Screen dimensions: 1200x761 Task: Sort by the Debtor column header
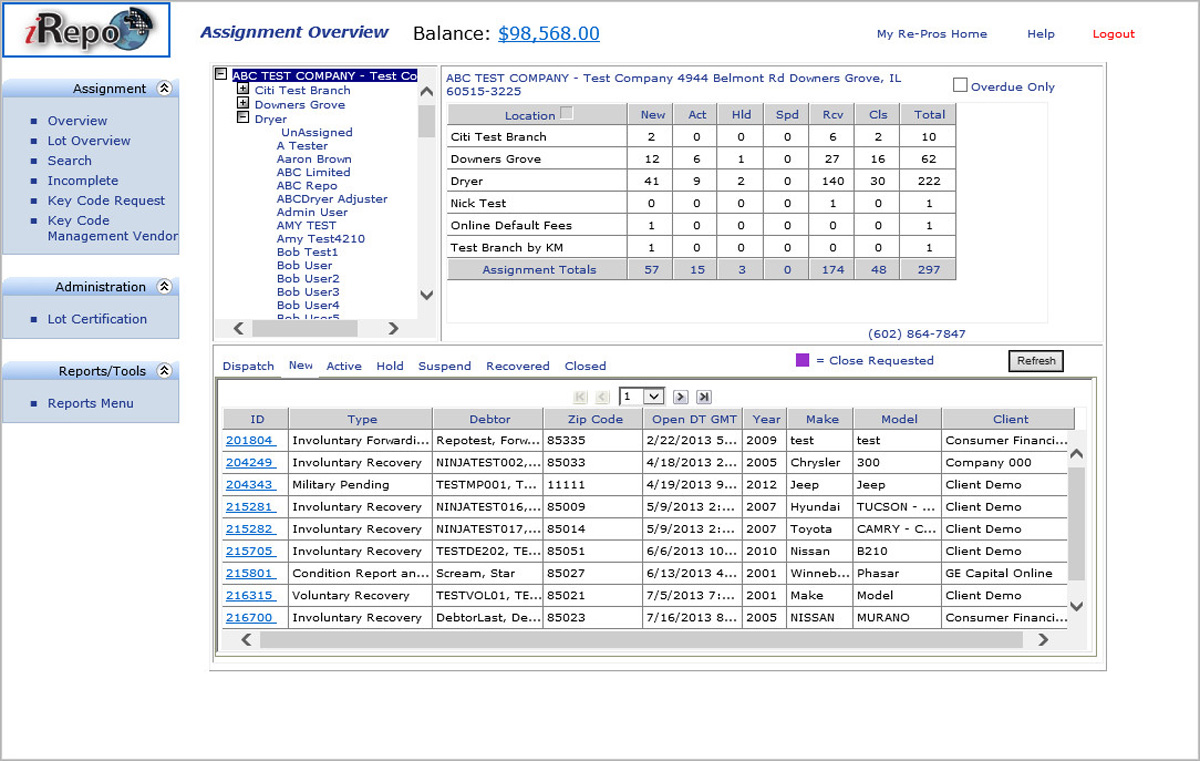tap(489, 419)
